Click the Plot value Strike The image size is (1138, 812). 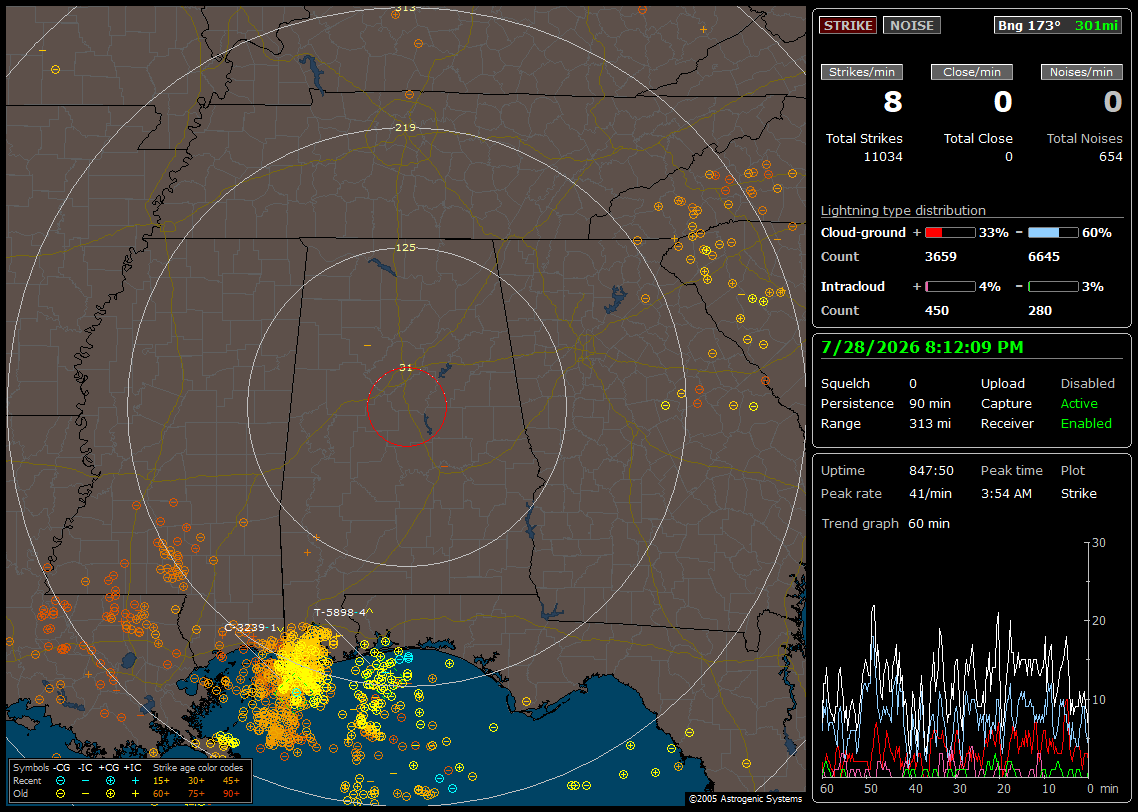pos(1078,493)
